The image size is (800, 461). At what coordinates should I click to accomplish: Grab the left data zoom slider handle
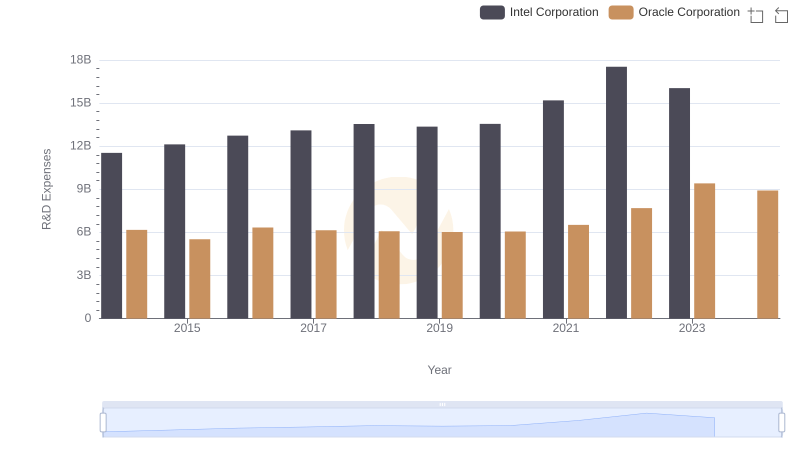tap(103, 423)
